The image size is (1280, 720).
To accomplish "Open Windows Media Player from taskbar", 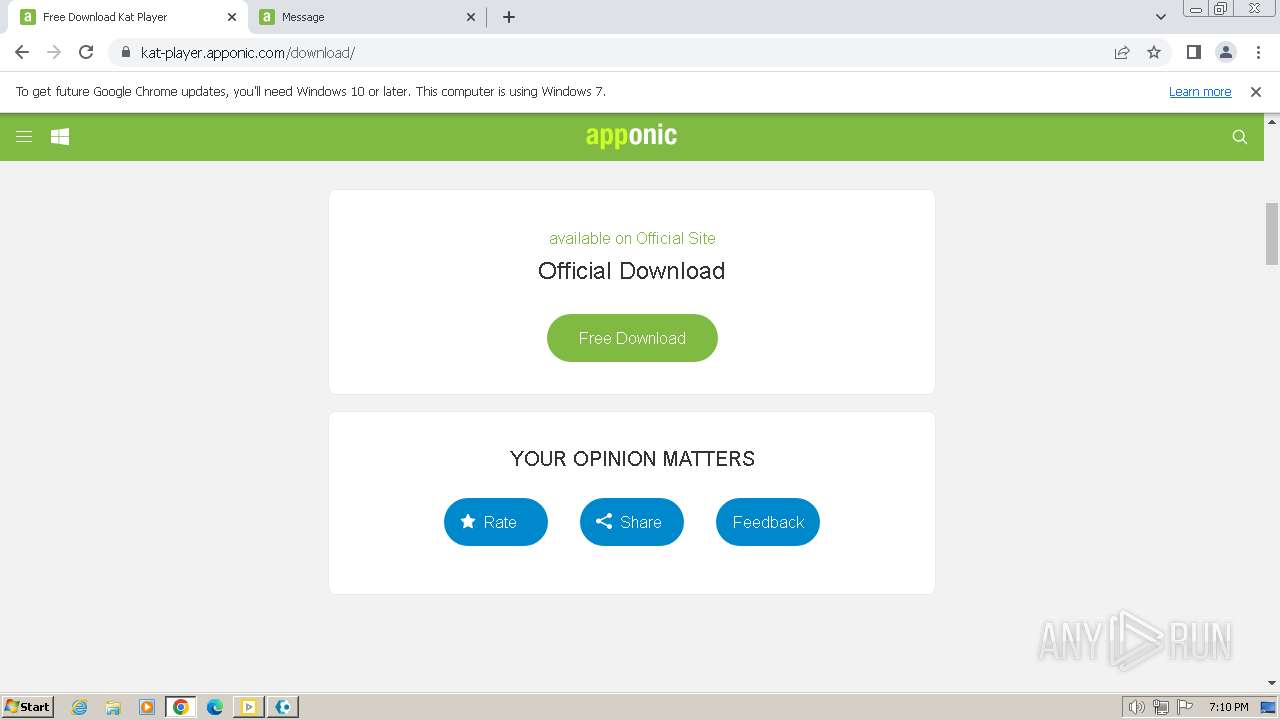I will pyautogui.click(x=147, y=707).
